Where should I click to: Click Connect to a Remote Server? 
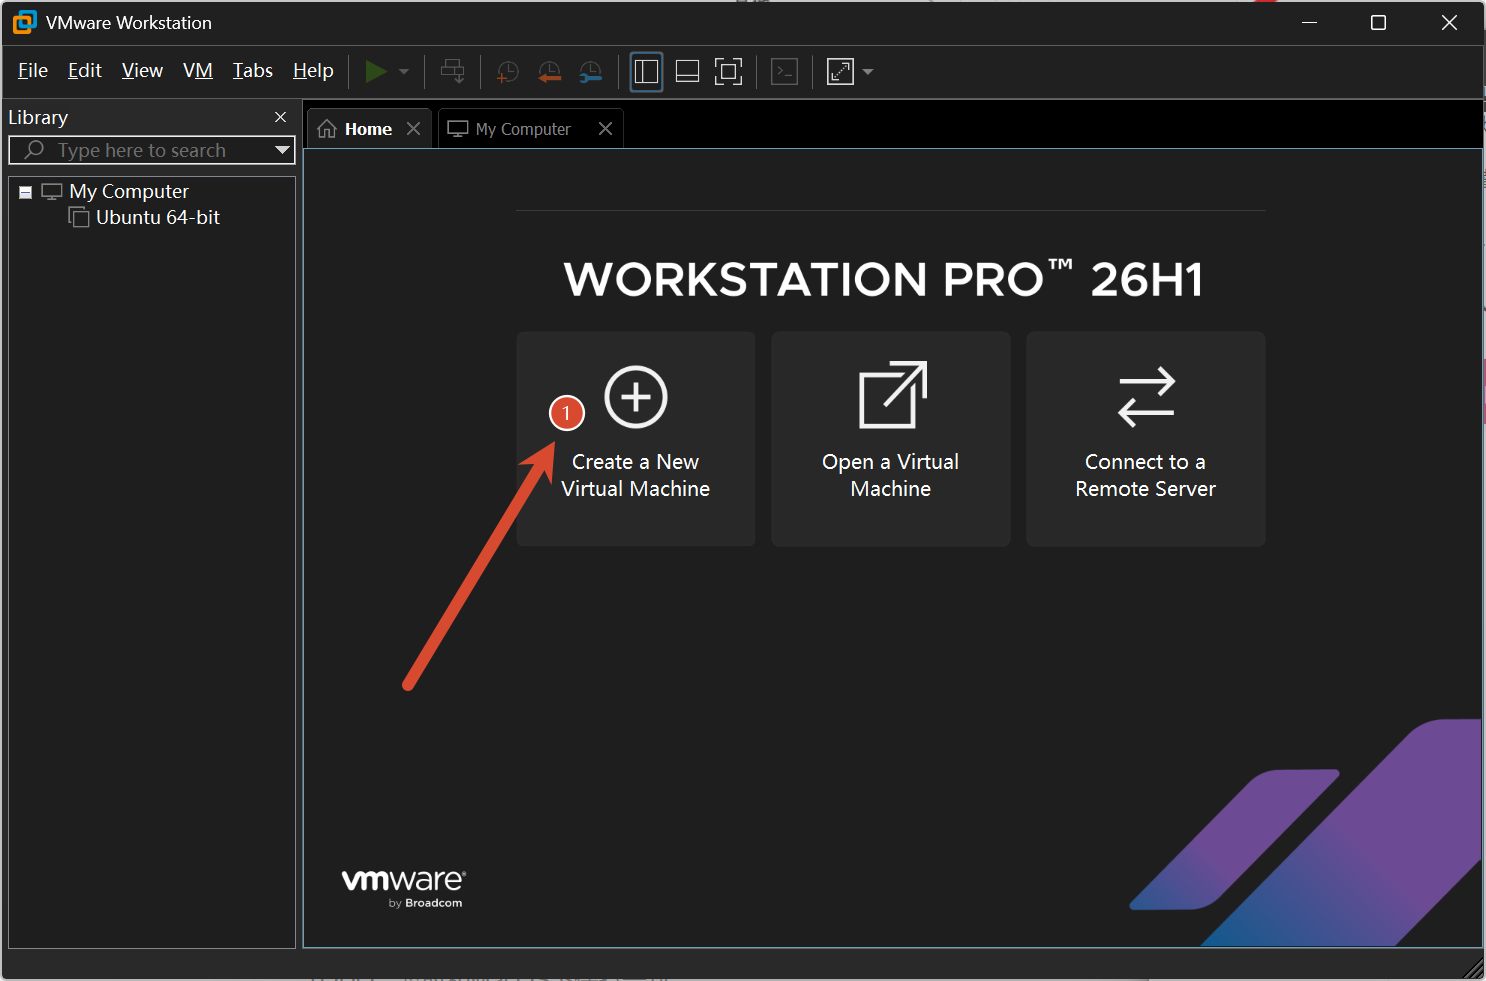point(1146,439)
